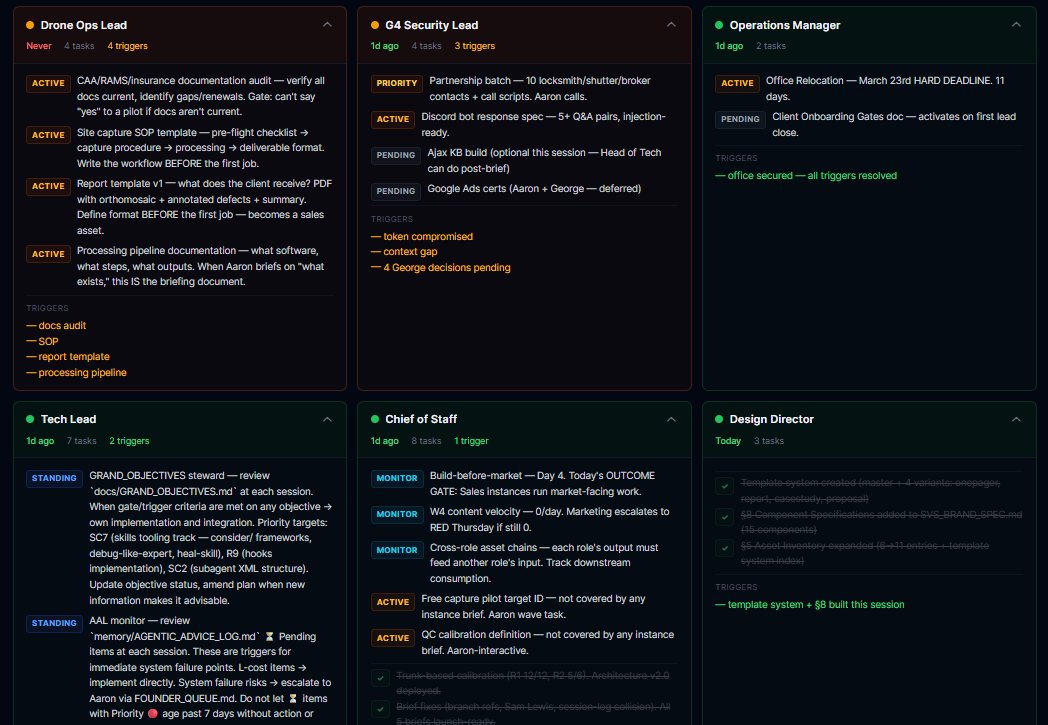Click the green status dot beside Operations Manager
This screenshot has height=725, width=1048.
coord(719,25)
